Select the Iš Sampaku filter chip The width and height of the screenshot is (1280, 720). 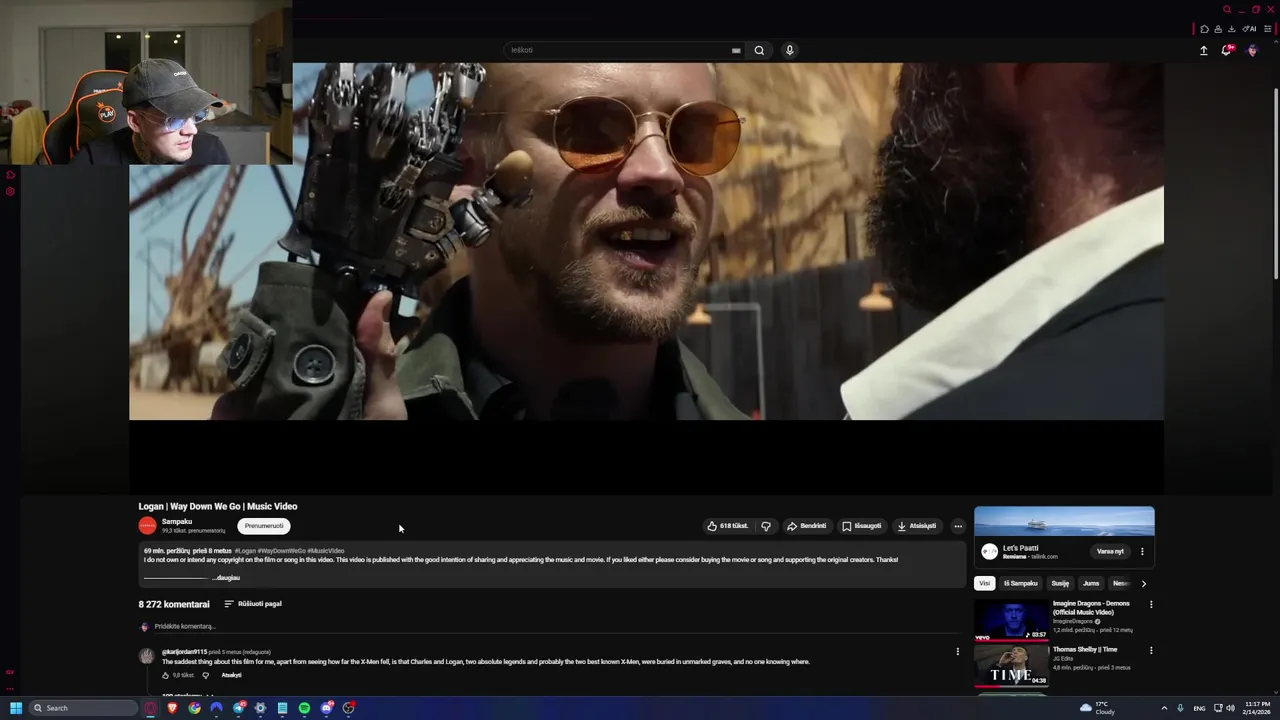point(1021,583)
